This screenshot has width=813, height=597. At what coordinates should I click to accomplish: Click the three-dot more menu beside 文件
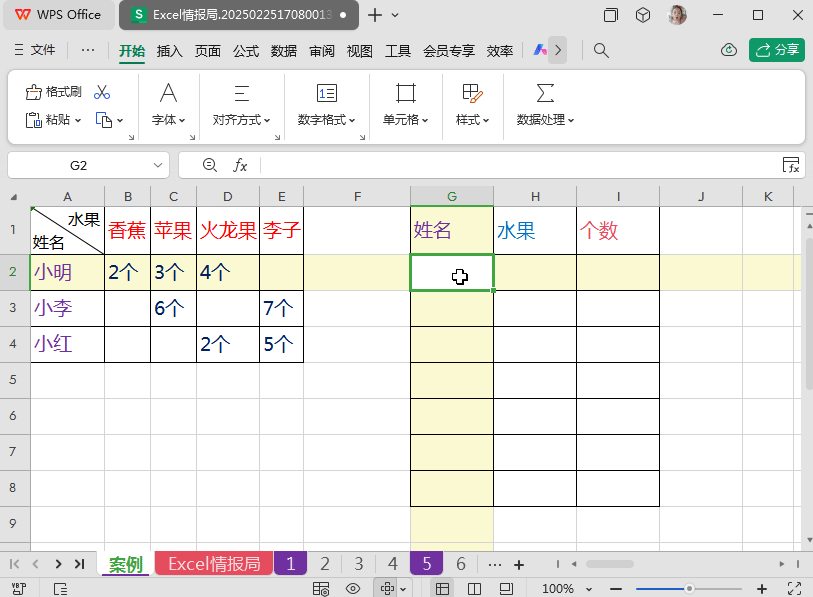tap(88, 50)
